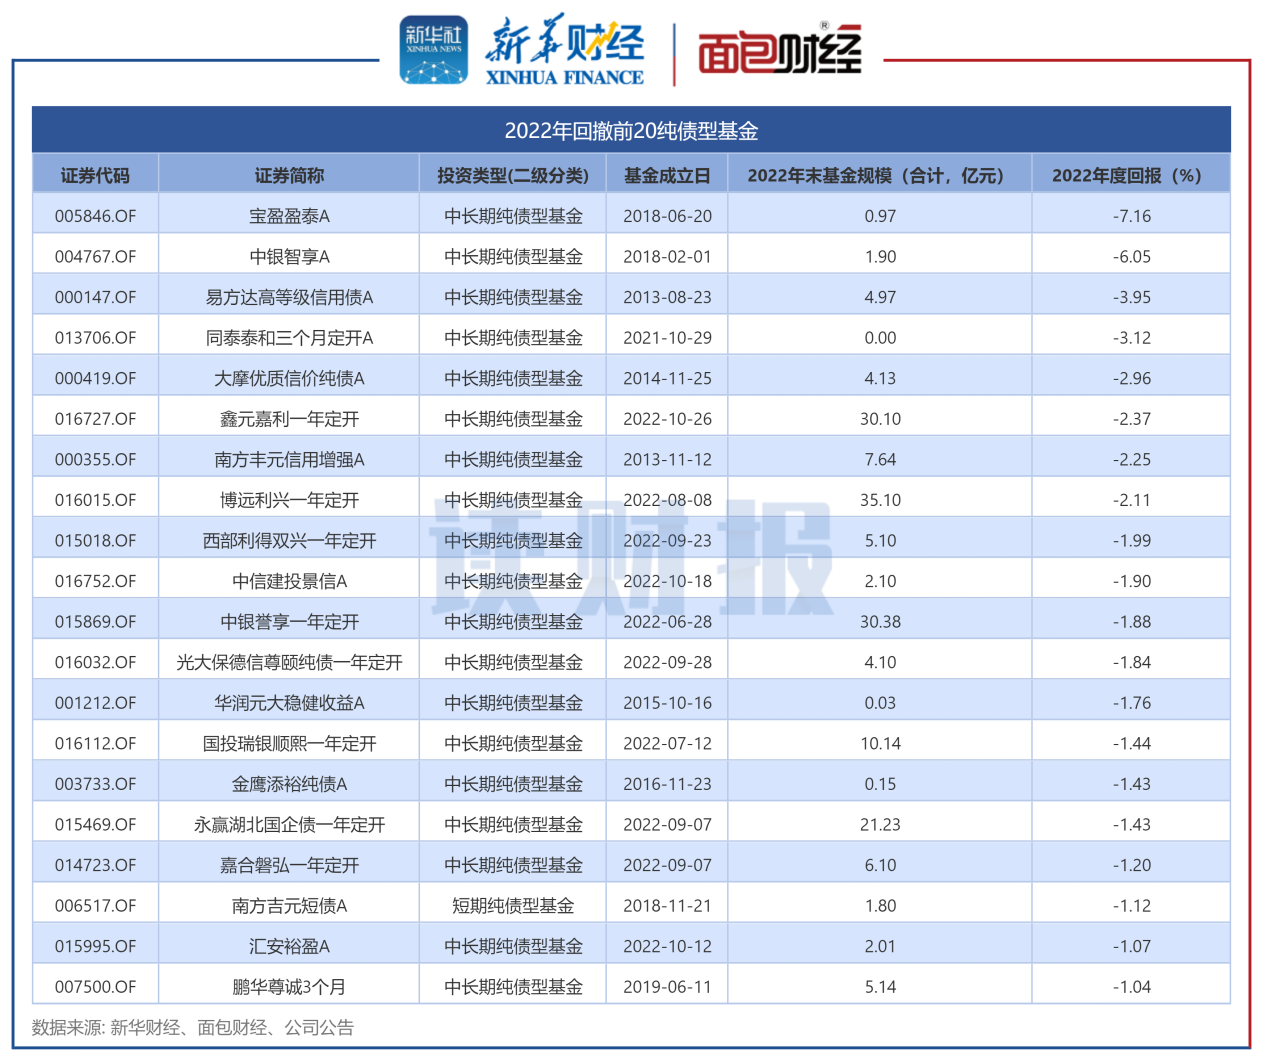Click the 易方达高等级信用债A cell
The height and width of the screenshot is (1062, 1263).
click(289, 297)
